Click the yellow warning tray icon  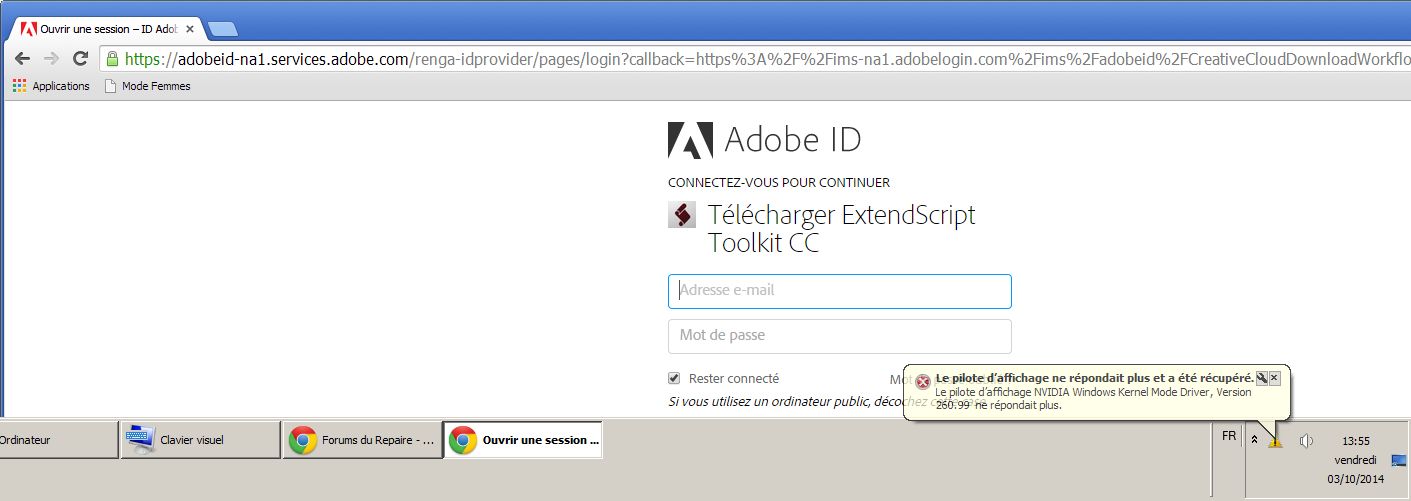1275,440
